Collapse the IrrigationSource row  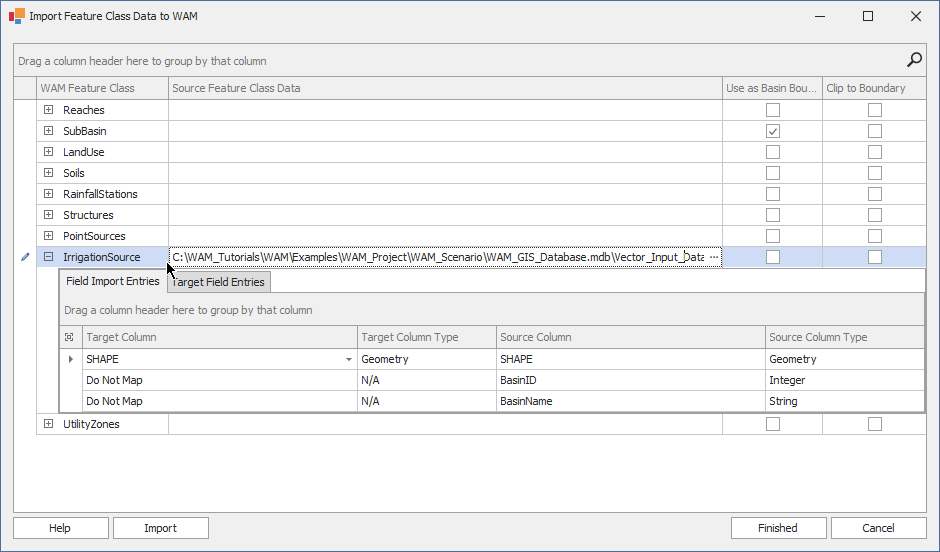point(49,257)
